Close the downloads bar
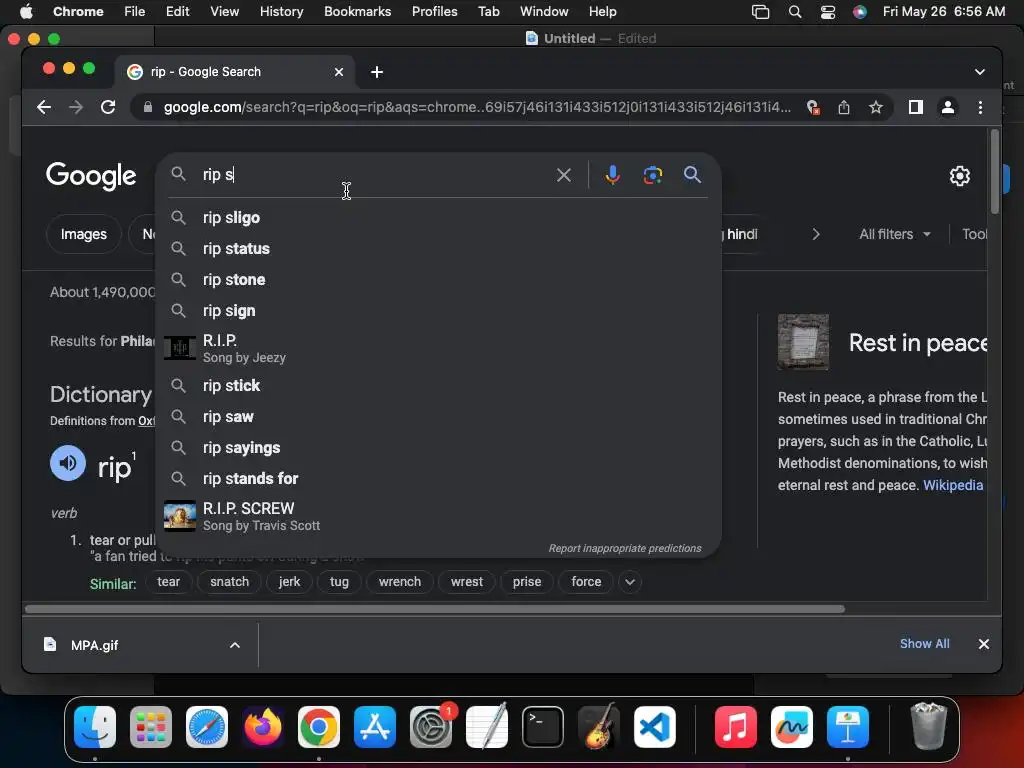 (984, 644)
